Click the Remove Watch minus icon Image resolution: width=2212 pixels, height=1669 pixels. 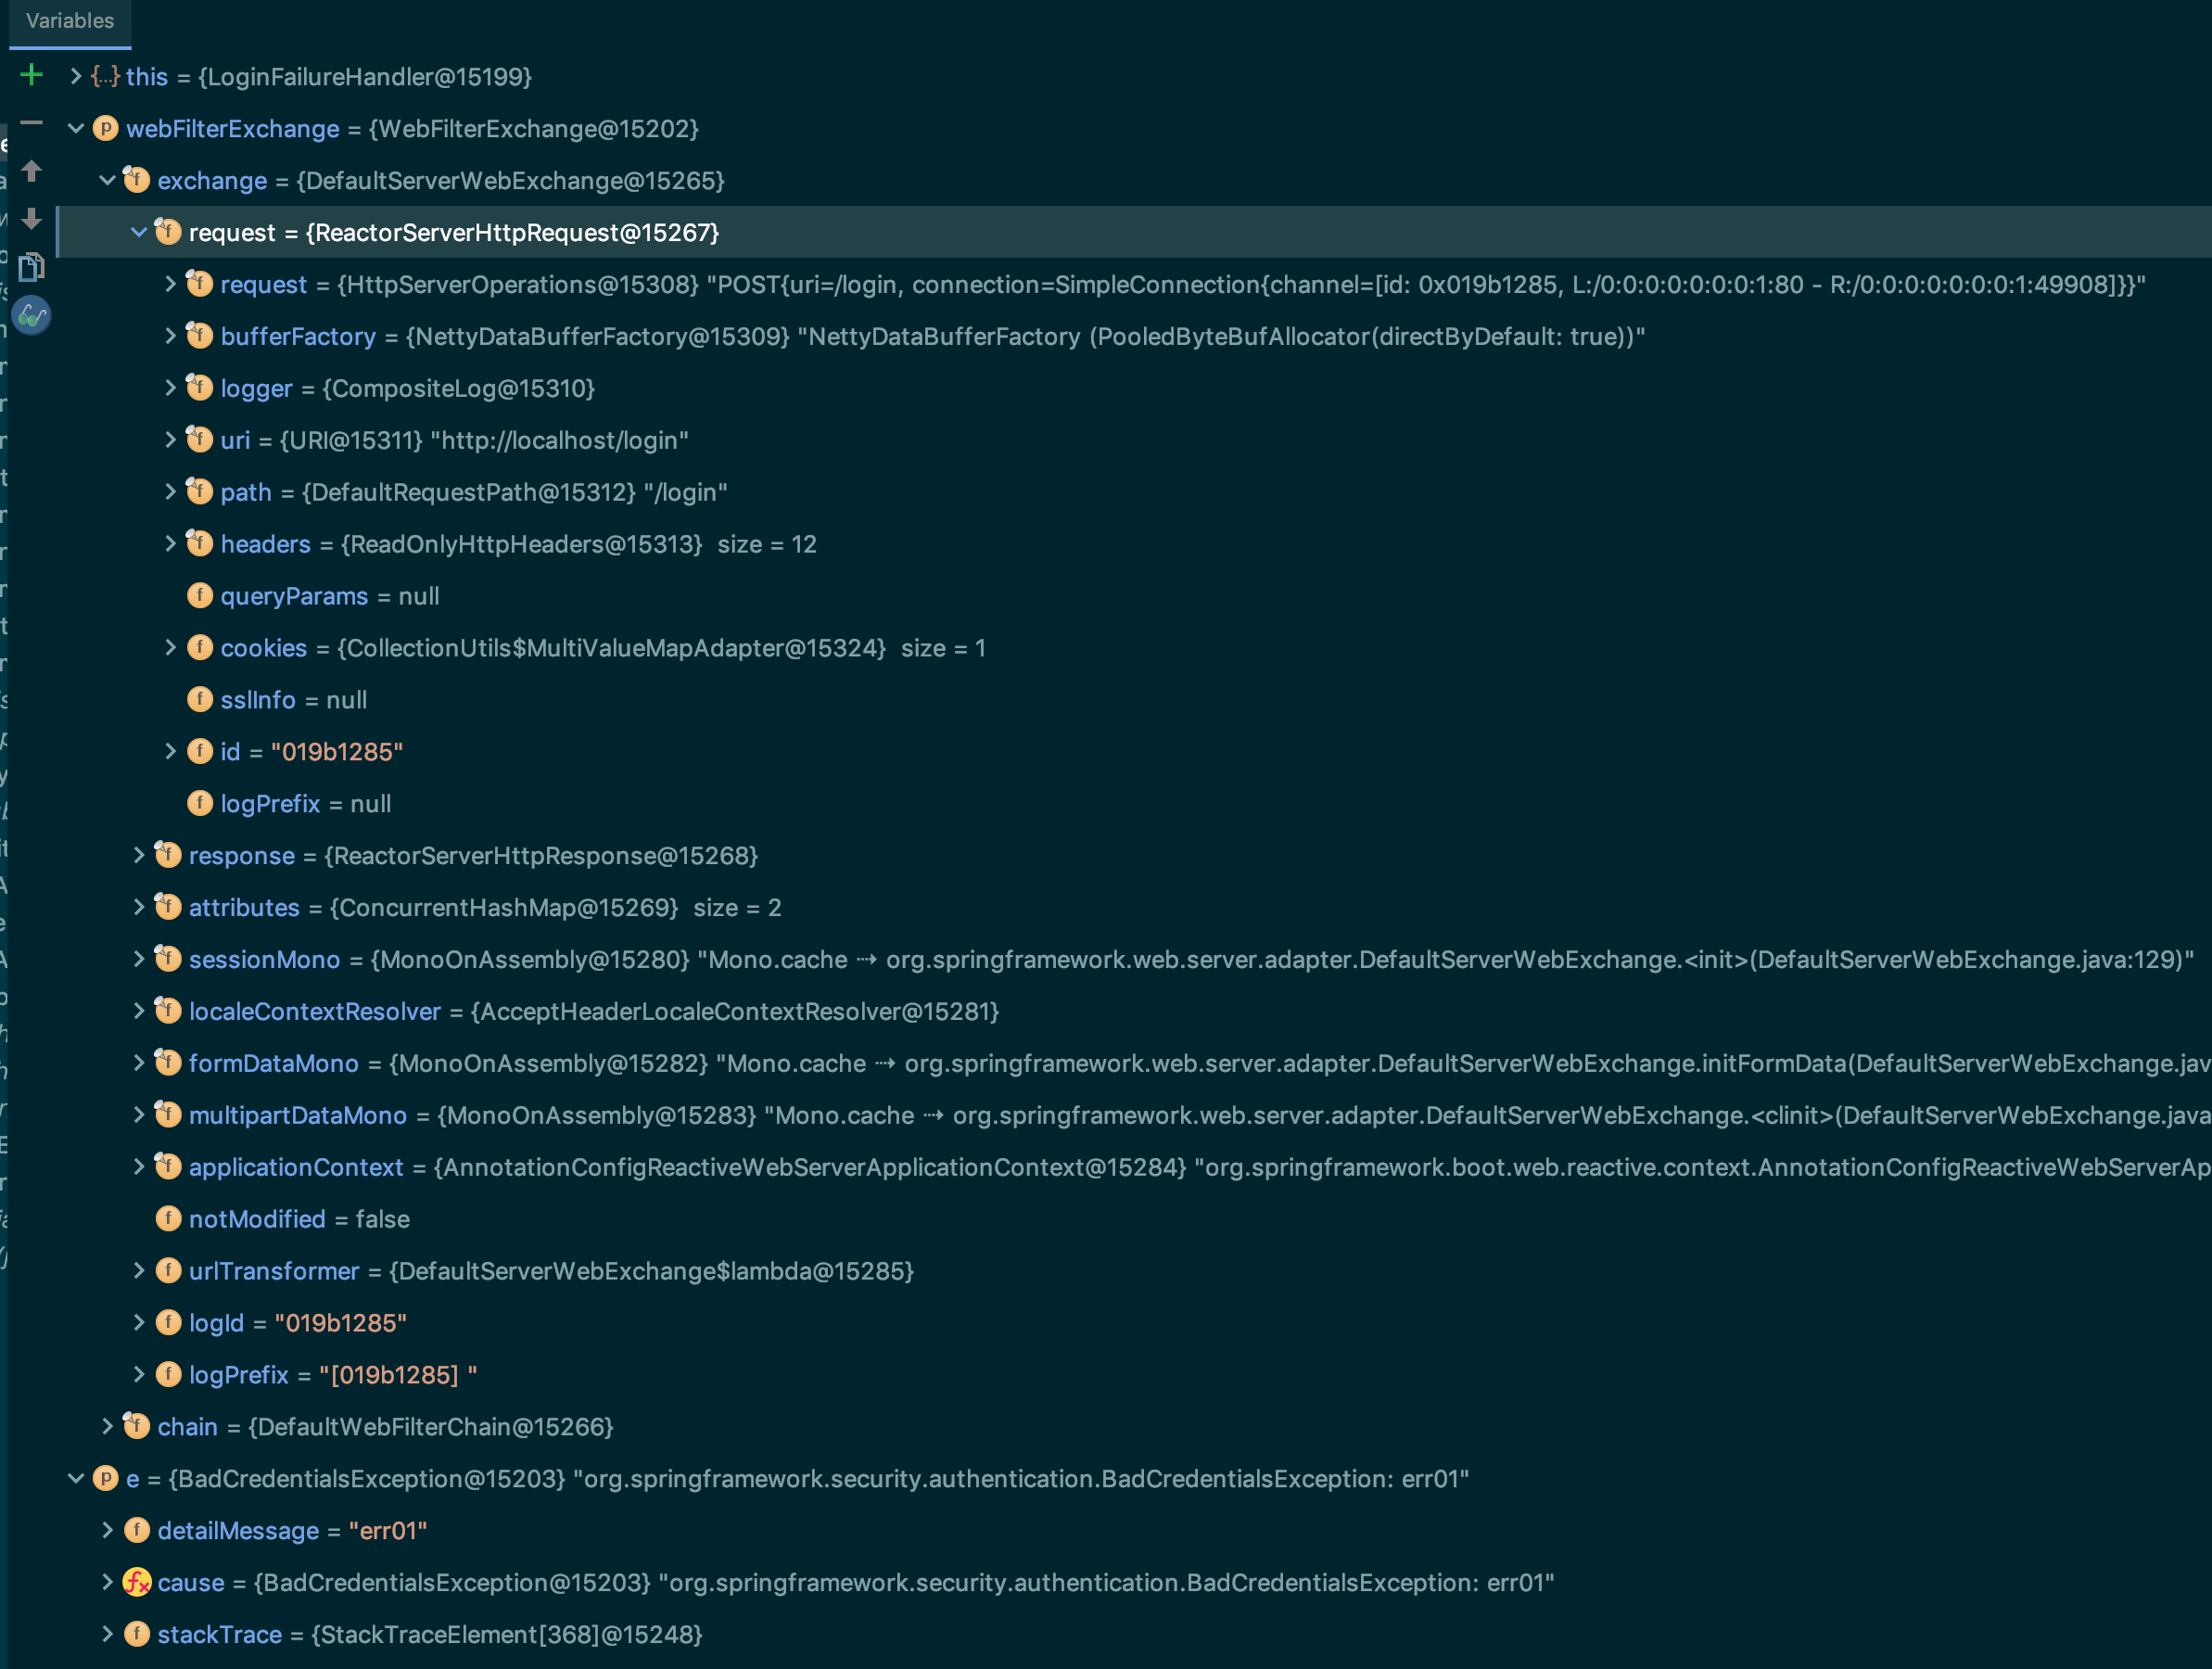coord(31,123)
